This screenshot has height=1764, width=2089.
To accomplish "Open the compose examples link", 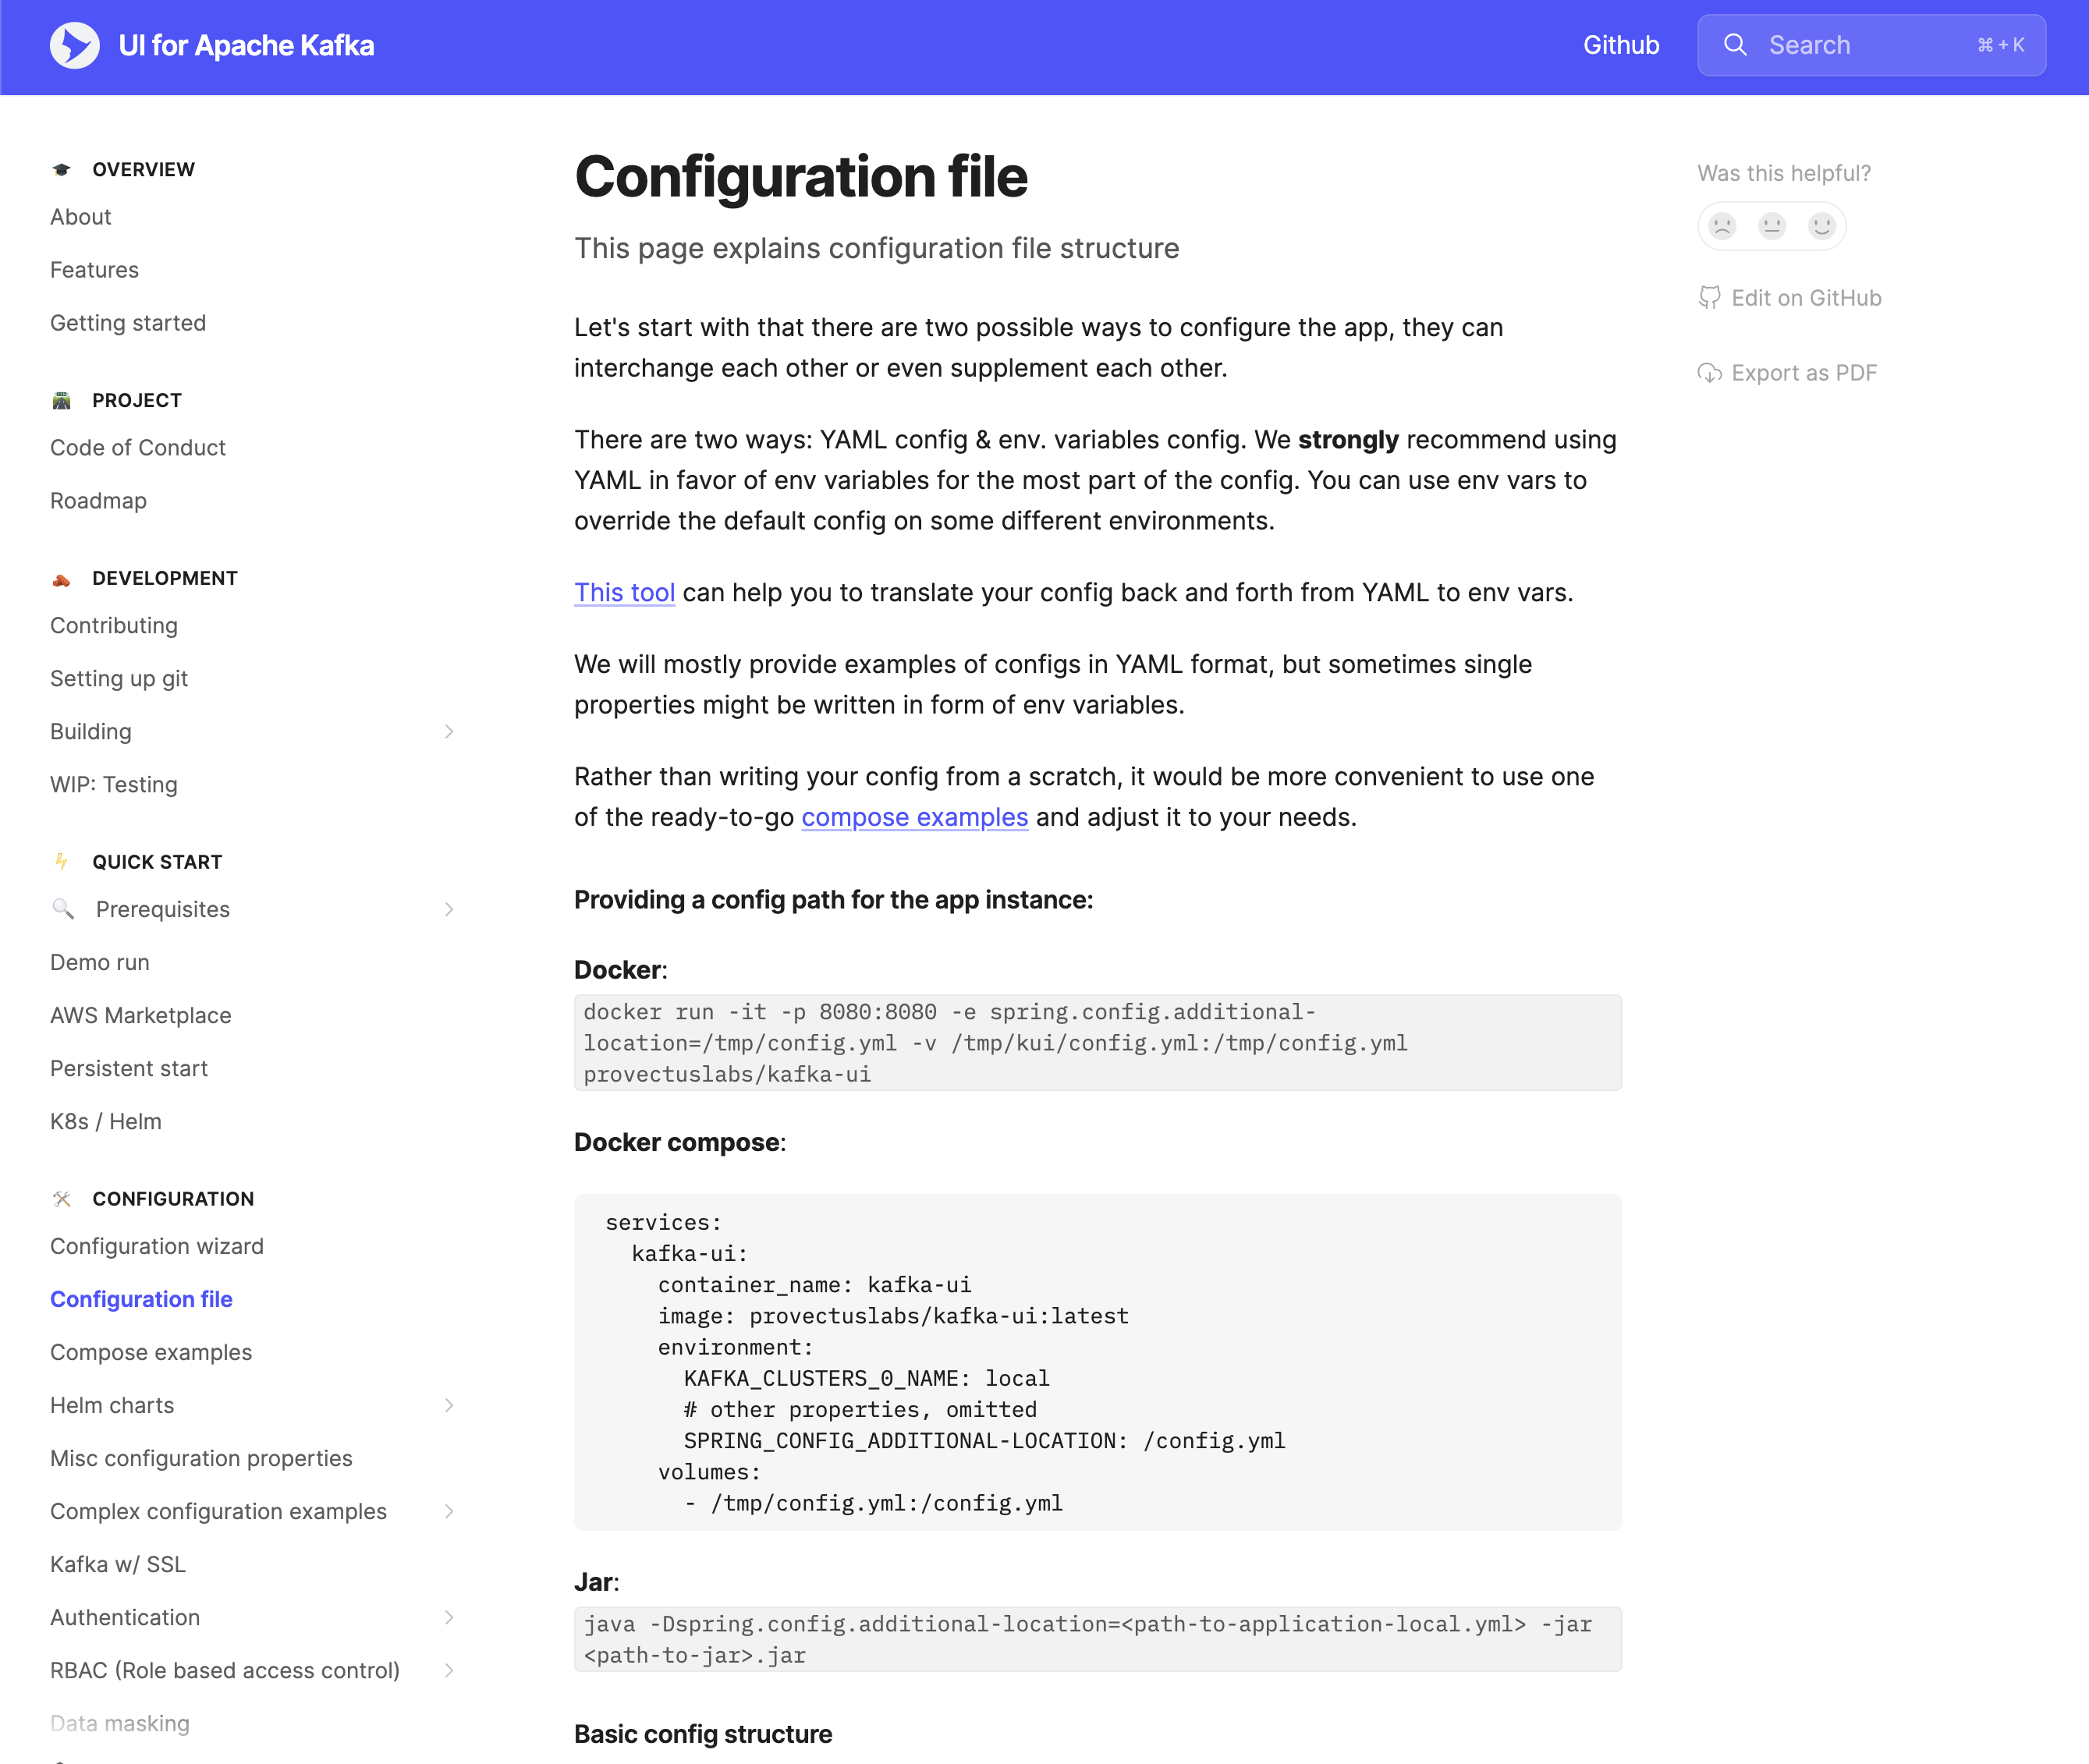I will tap(914, 817).
